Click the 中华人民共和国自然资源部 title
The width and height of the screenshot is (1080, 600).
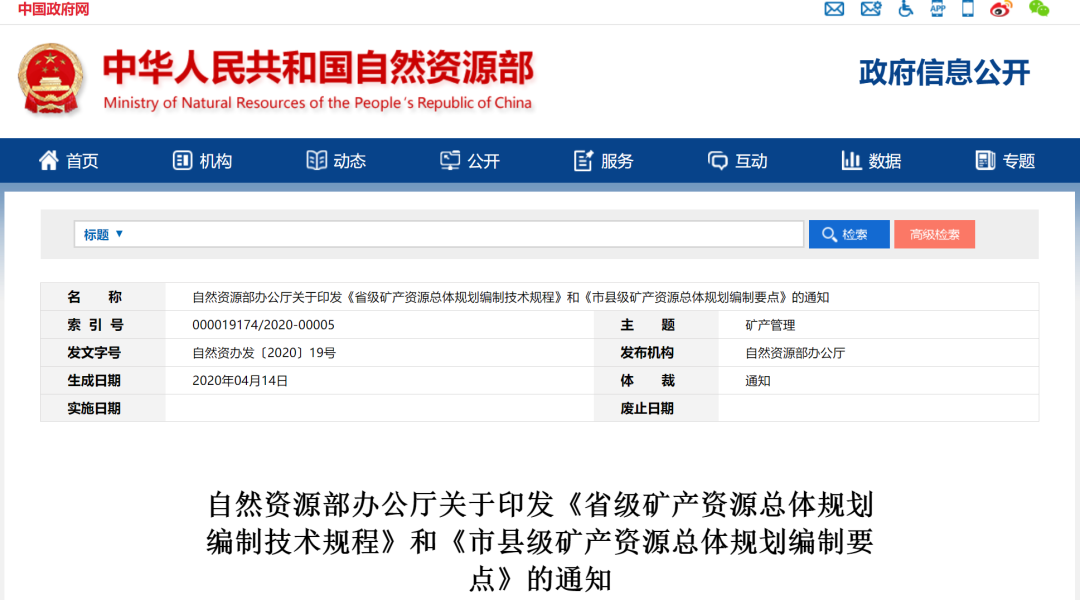click(318, 68)
